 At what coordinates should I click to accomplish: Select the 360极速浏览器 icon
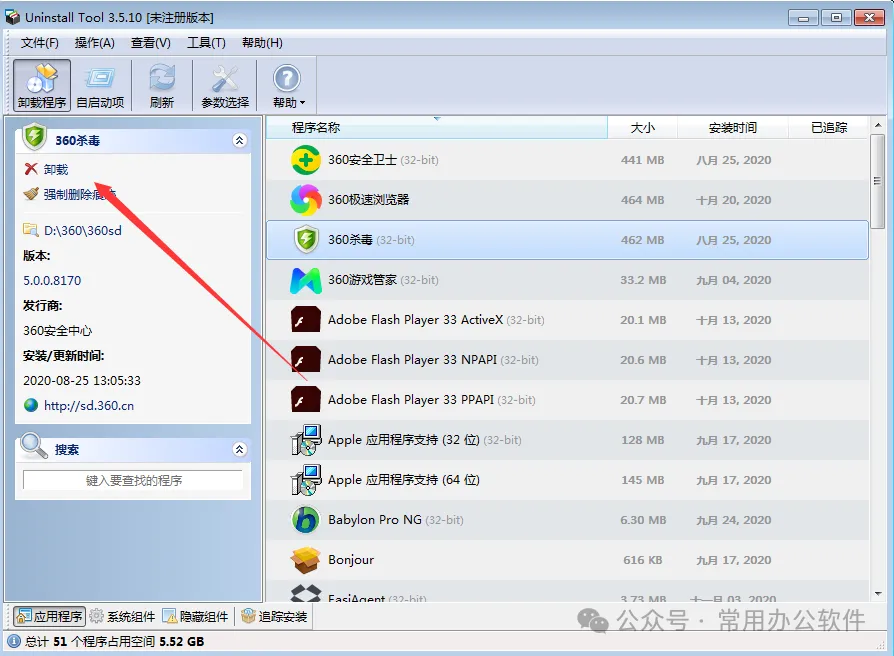(x=306, y=200)
